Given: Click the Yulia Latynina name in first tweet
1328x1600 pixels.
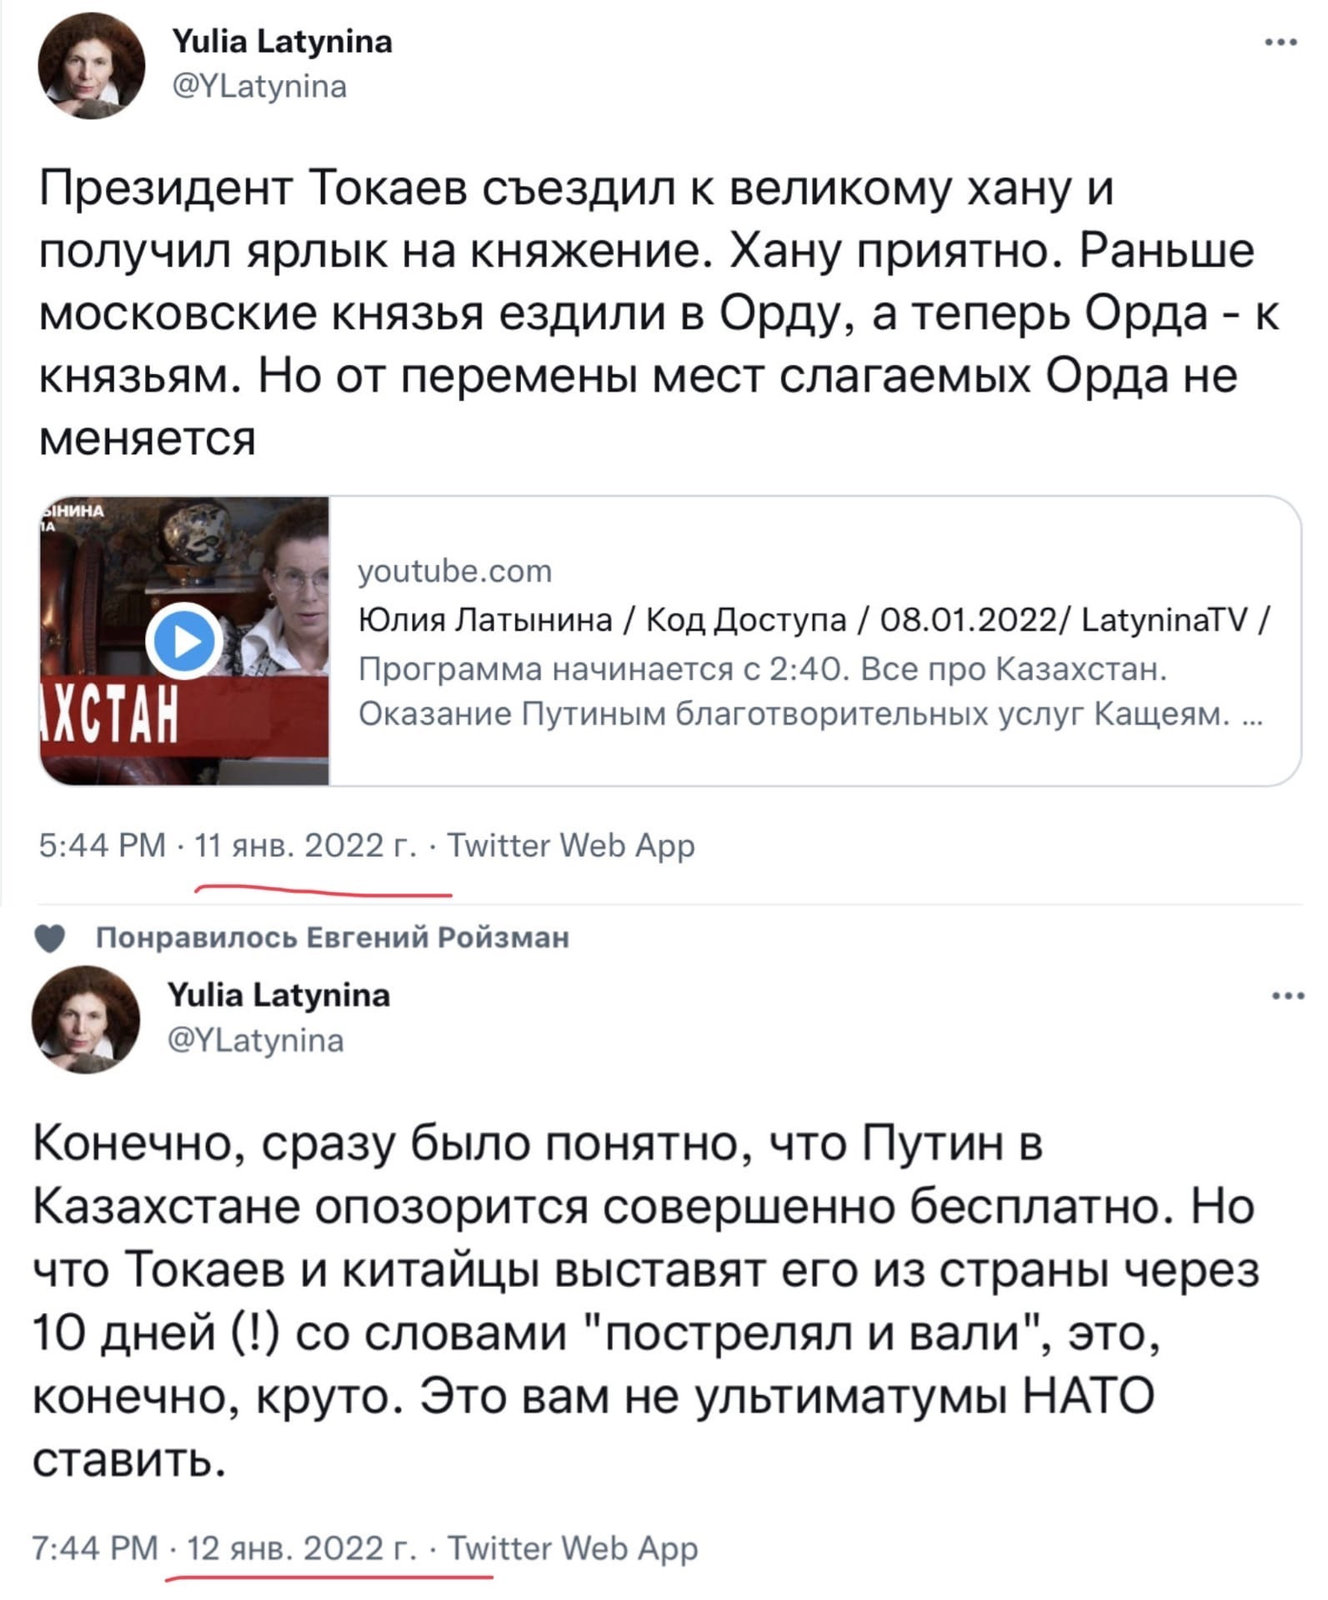Looking at the screenshot, I should [282, 41].
